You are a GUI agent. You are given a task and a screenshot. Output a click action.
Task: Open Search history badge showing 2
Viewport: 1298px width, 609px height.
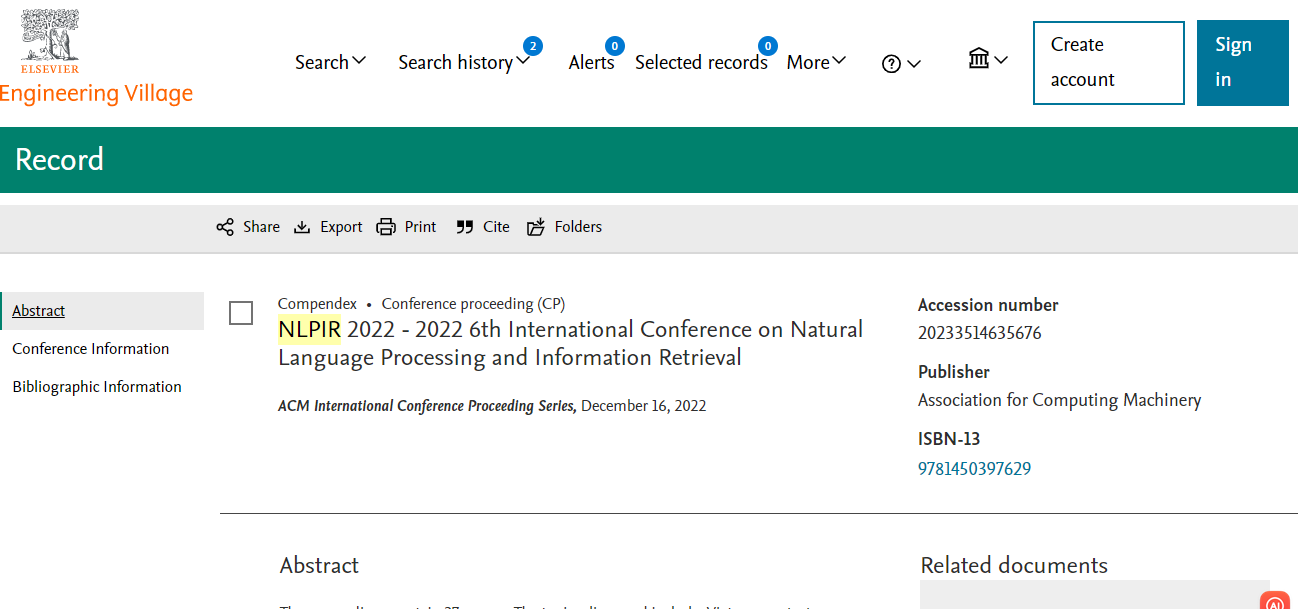[x=533, y=46]
